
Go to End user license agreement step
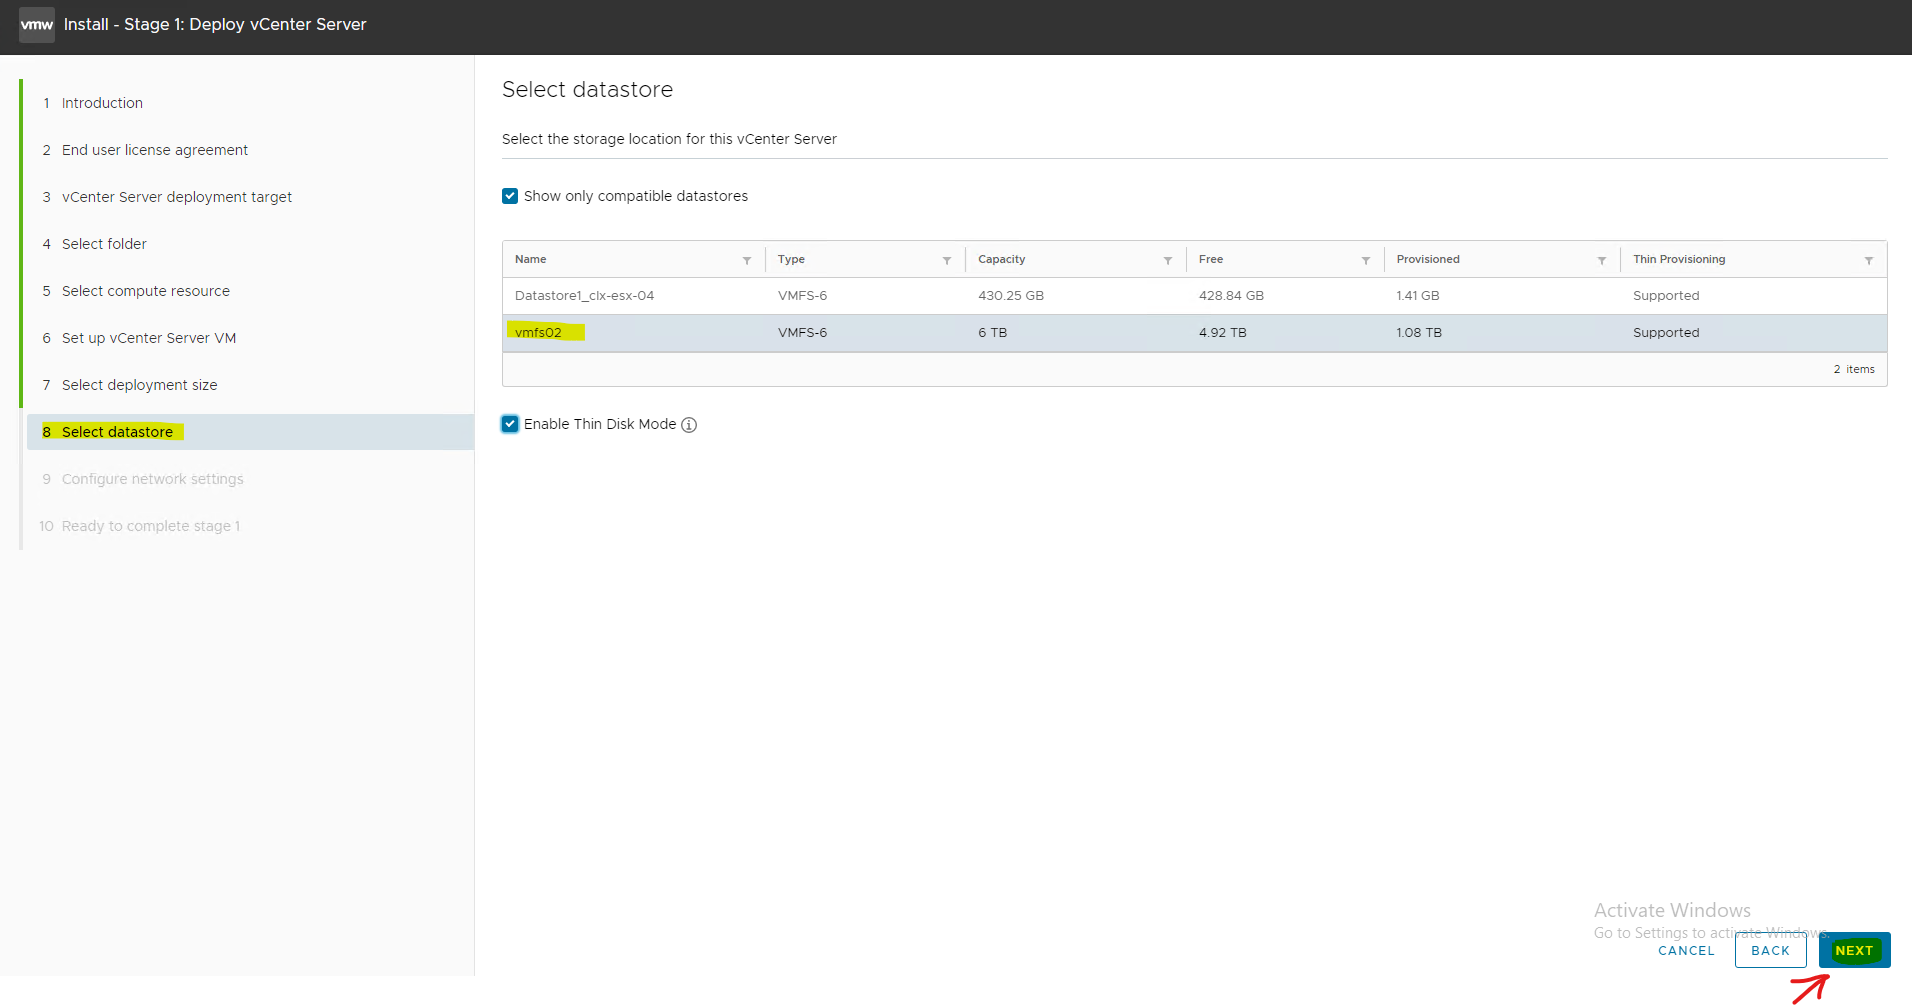[155, 150]
